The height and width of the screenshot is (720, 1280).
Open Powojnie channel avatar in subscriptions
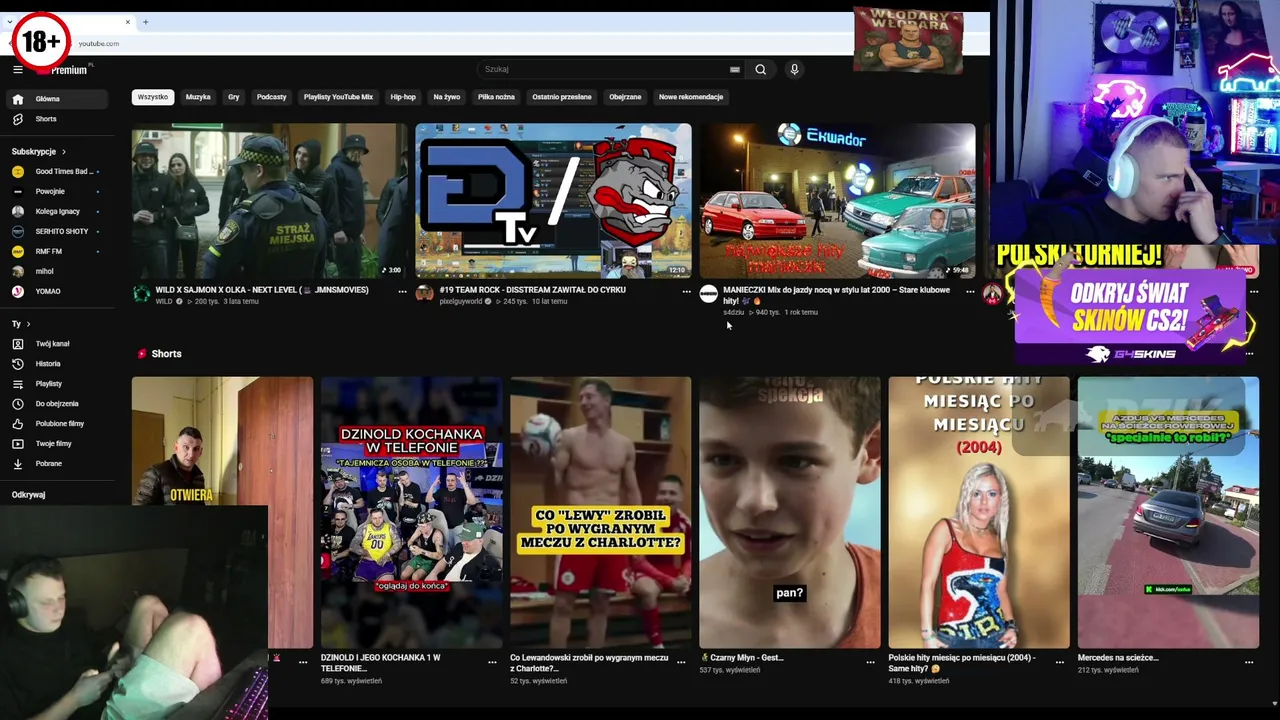[17, 191]
